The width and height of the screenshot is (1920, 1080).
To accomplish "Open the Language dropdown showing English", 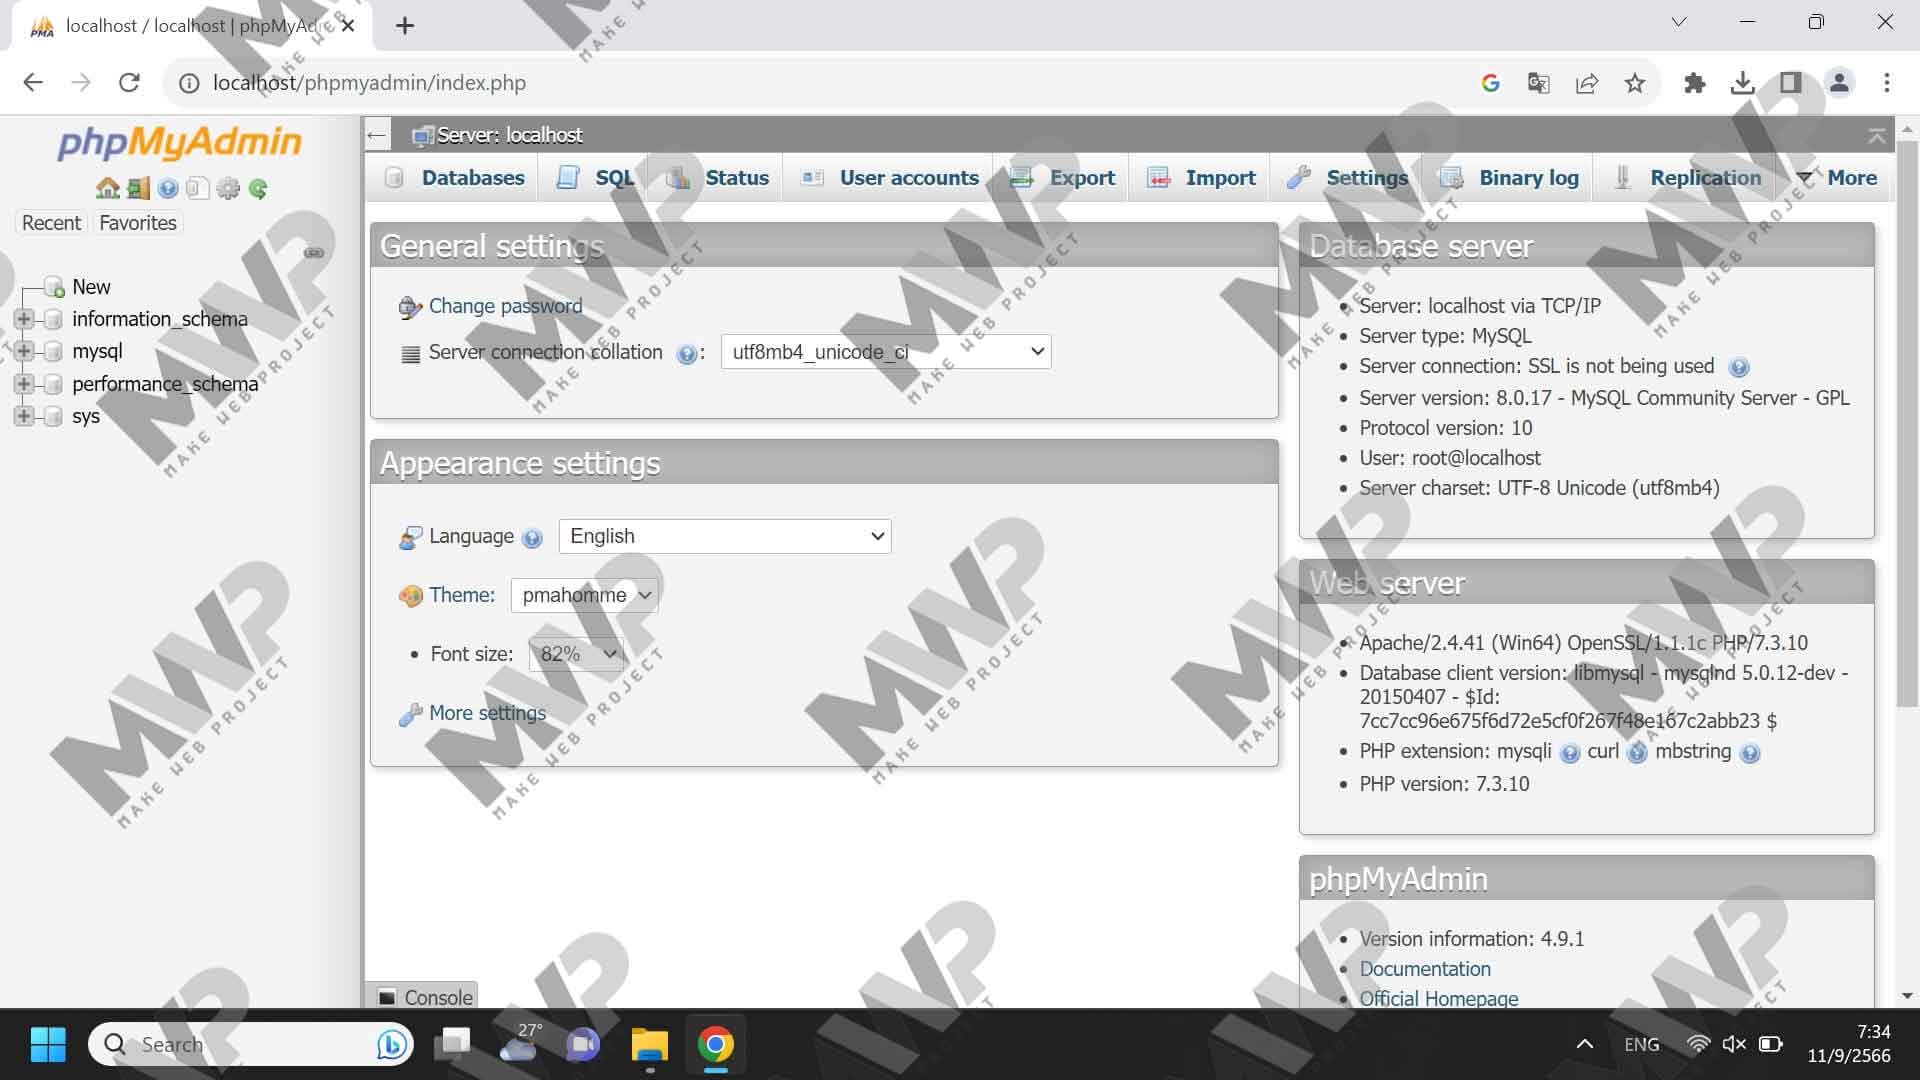I will pyautogui.click(x=725, y=536).
